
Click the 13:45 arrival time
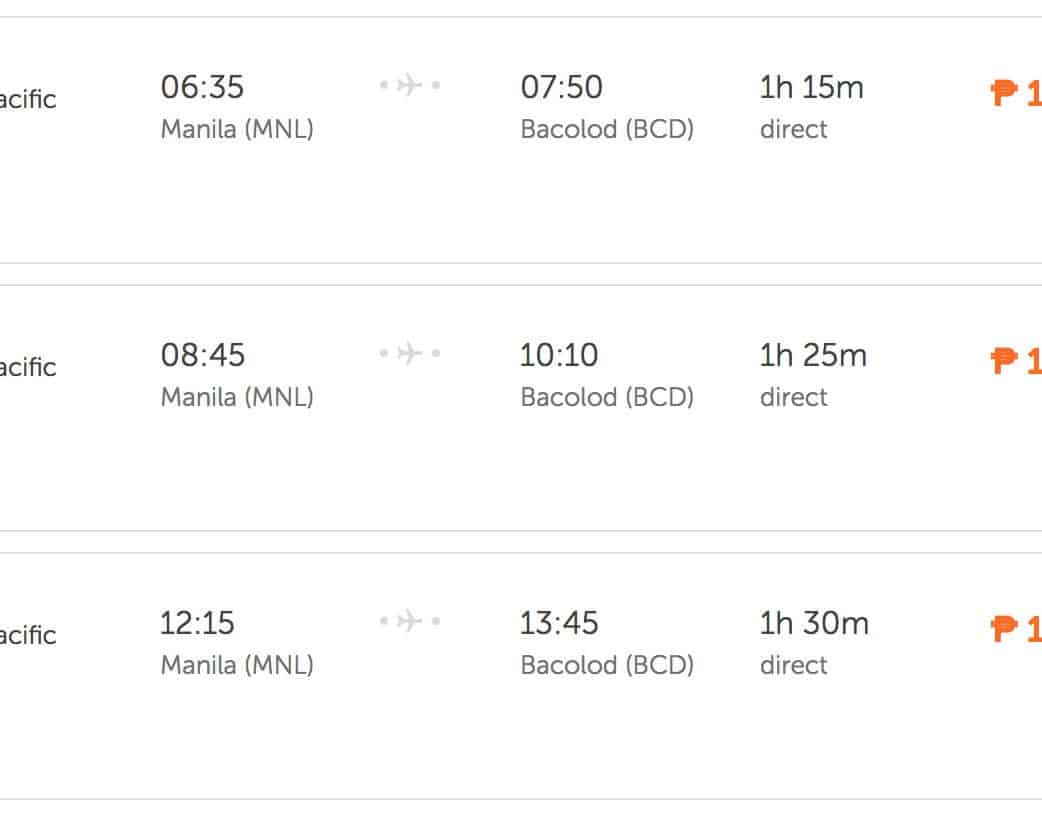tap(559, 623)
